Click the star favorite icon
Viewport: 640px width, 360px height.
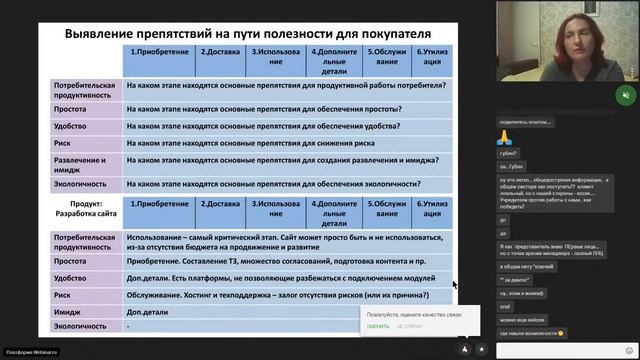pos(481,349)
